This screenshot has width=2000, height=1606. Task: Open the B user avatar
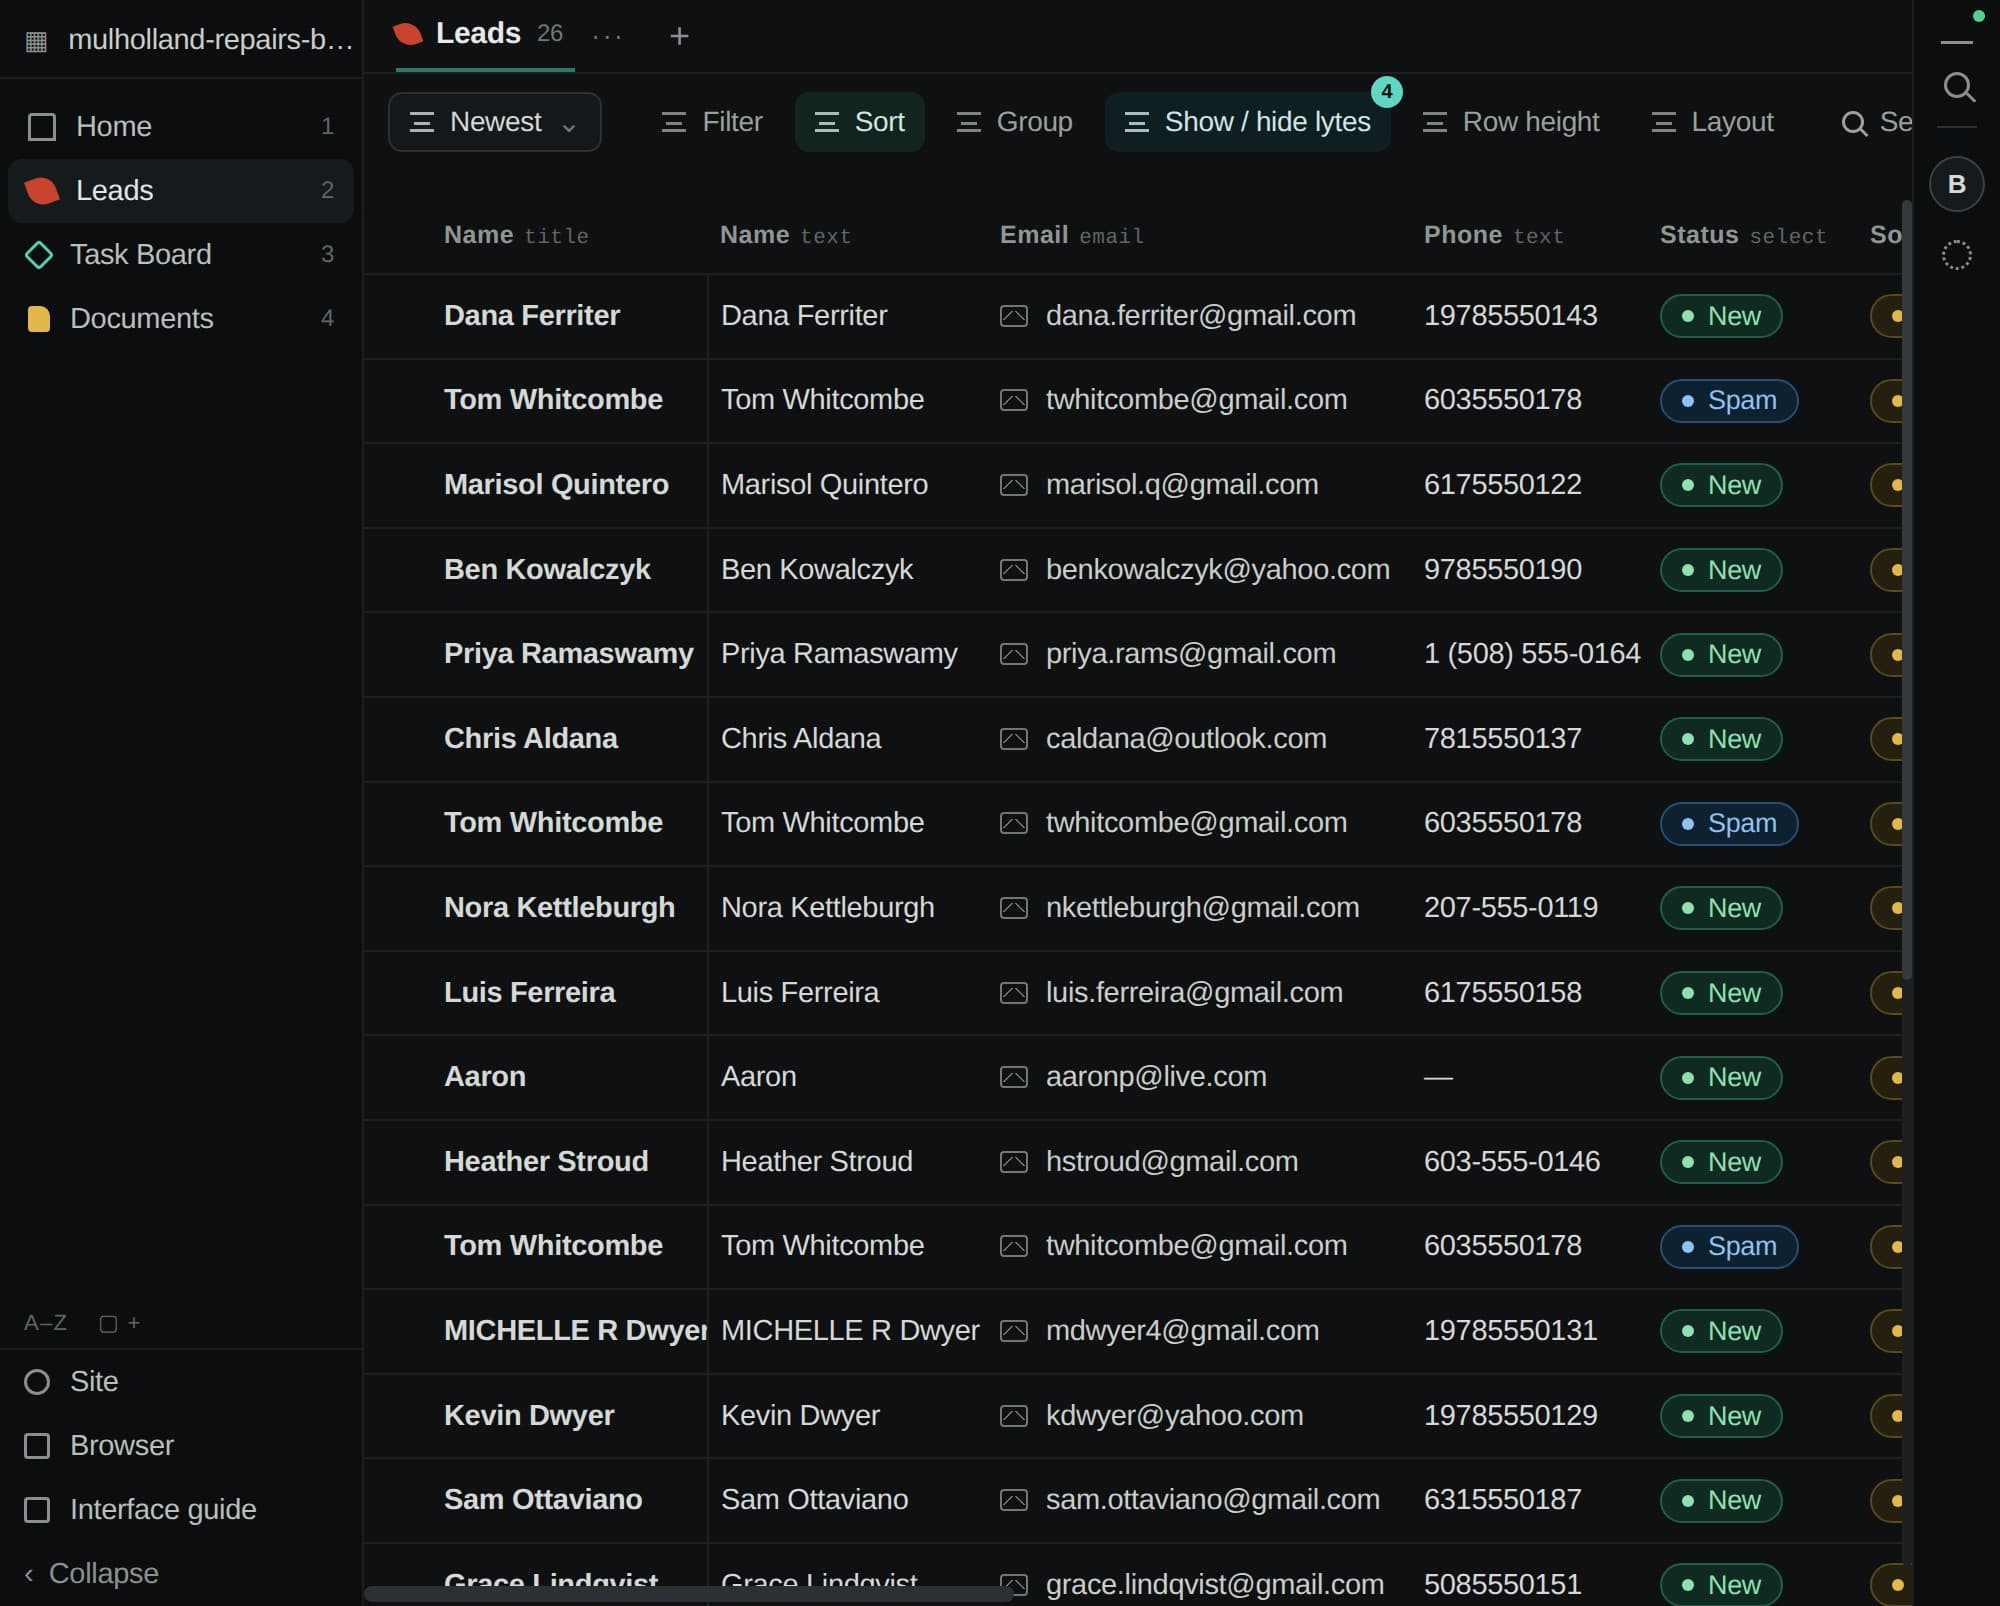[1956, 184]
